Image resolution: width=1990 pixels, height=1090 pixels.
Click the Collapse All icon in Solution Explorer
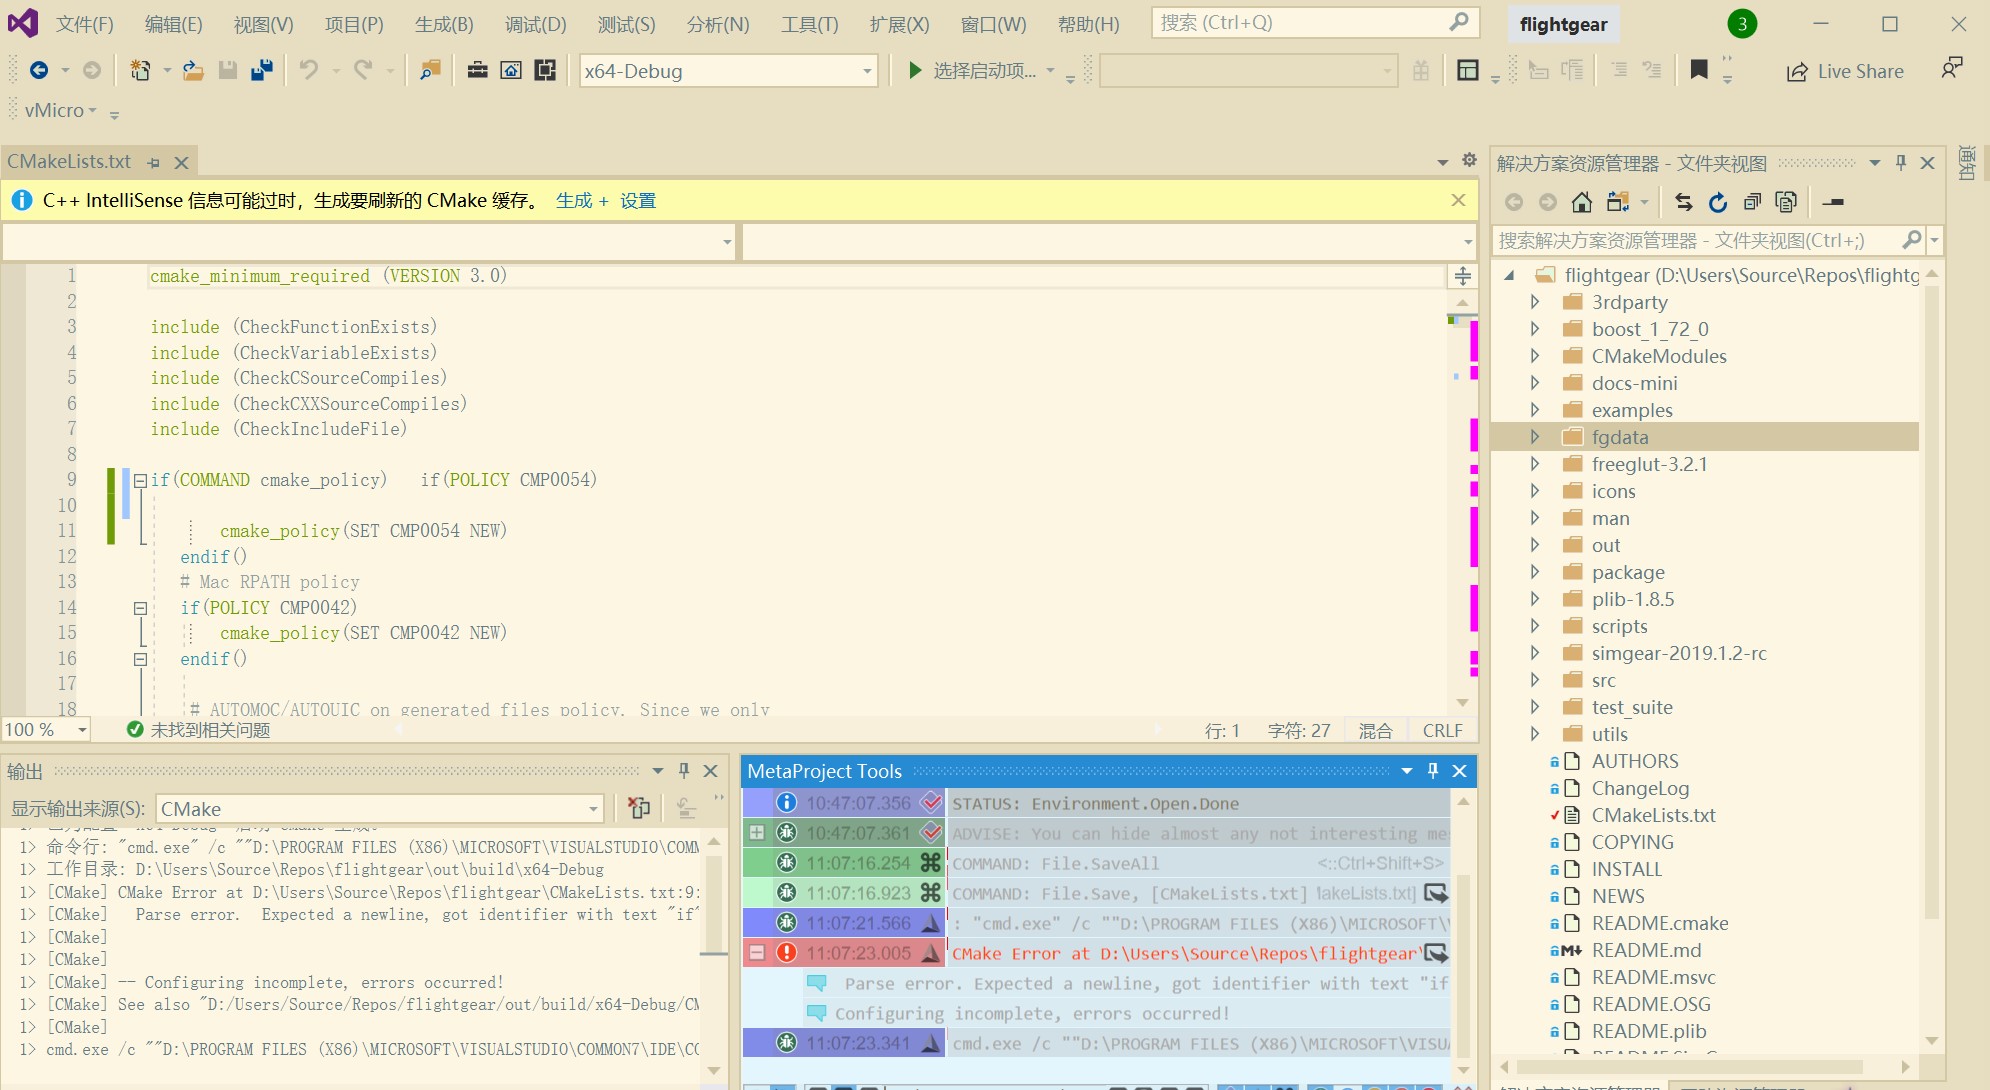click(1752, 202)
